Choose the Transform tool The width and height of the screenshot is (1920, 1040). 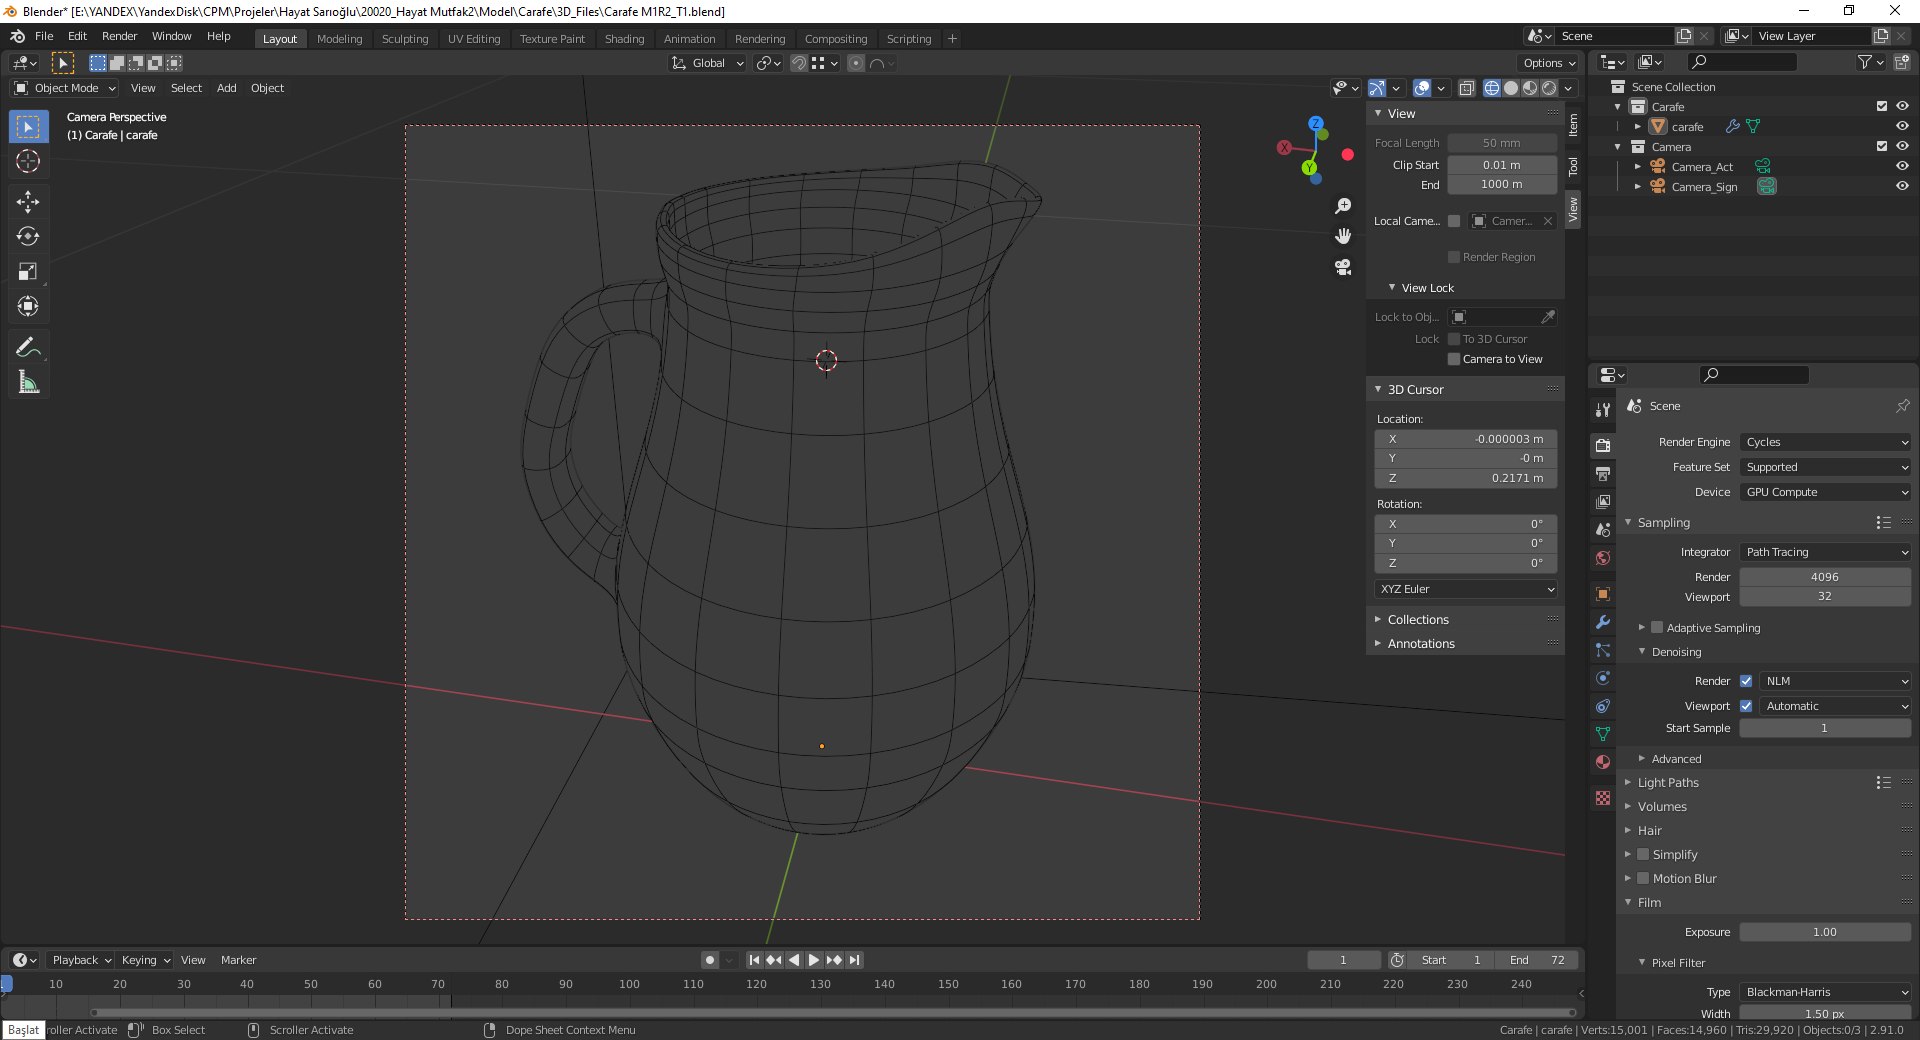[28, 306]
